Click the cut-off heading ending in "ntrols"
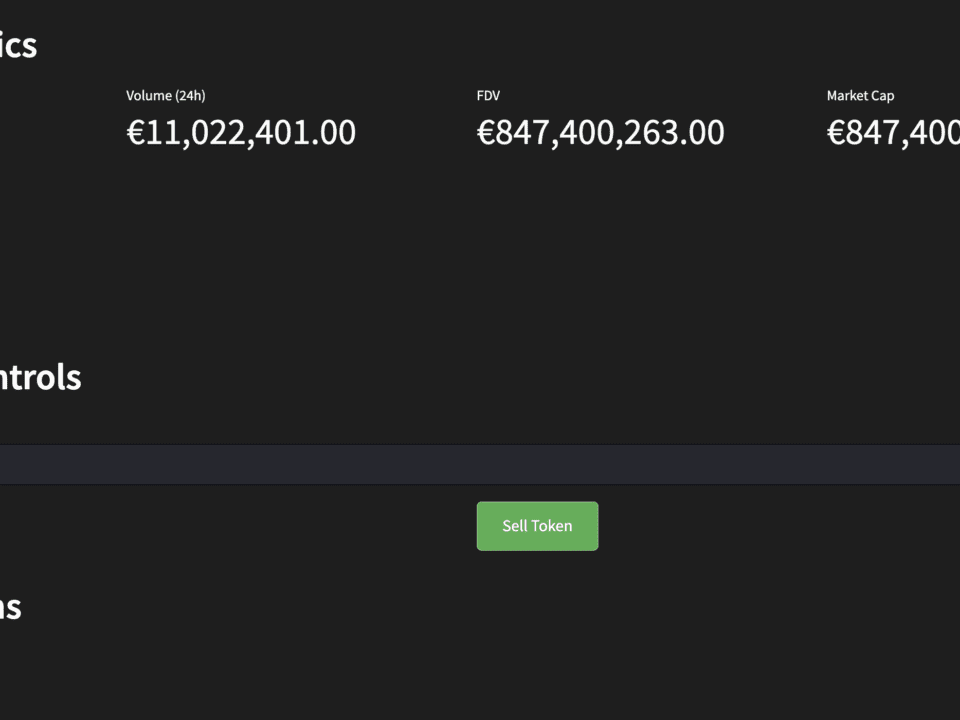 point(40,377)
